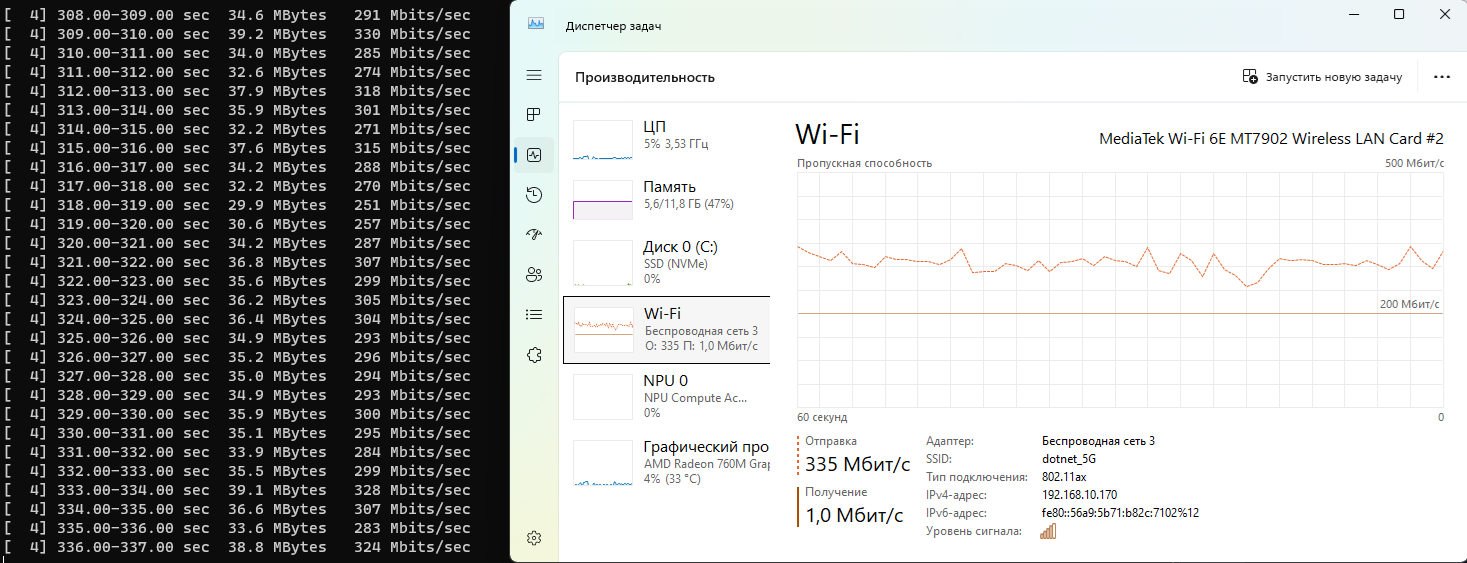1467x563 pixels.
Task: Click the Wi-Fi throughput graph
Action: click(1120, 290)
